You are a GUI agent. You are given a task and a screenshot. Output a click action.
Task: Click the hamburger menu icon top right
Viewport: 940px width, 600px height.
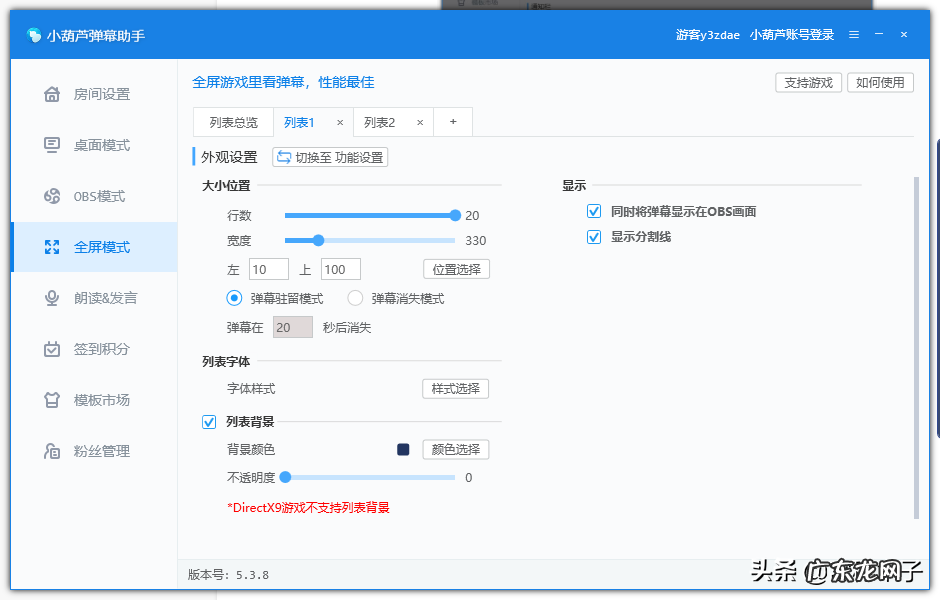854,34
